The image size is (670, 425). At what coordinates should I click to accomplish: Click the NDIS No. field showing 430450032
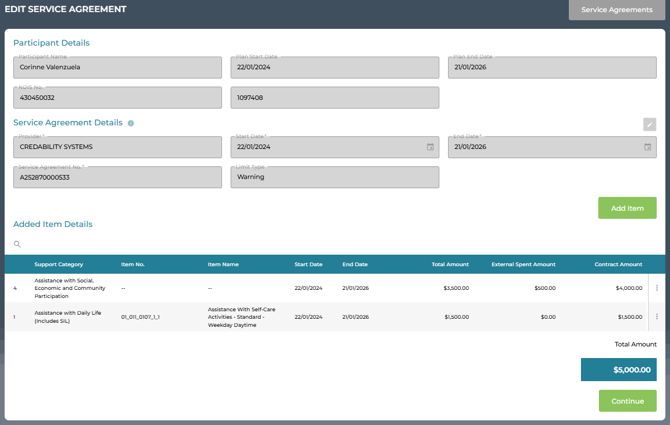coord(117,98)
